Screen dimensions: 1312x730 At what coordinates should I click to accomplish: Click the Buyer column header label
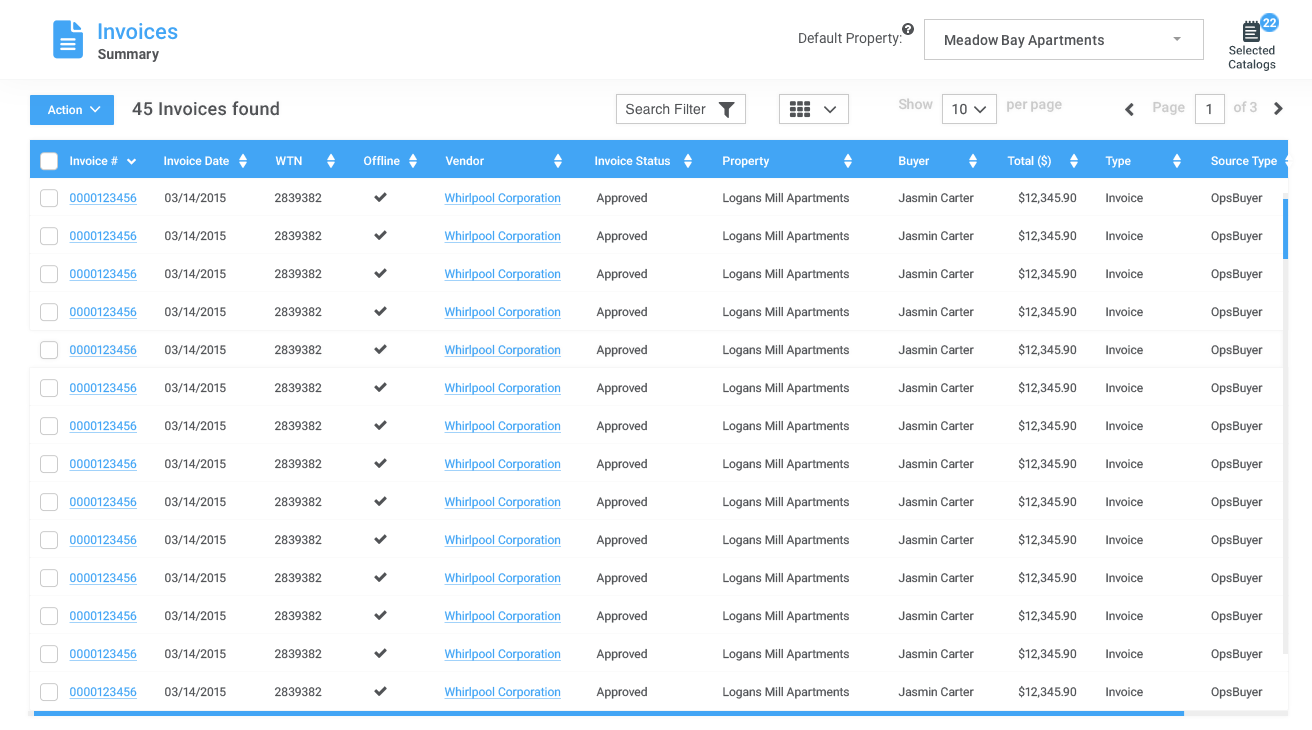pos(914,161)
